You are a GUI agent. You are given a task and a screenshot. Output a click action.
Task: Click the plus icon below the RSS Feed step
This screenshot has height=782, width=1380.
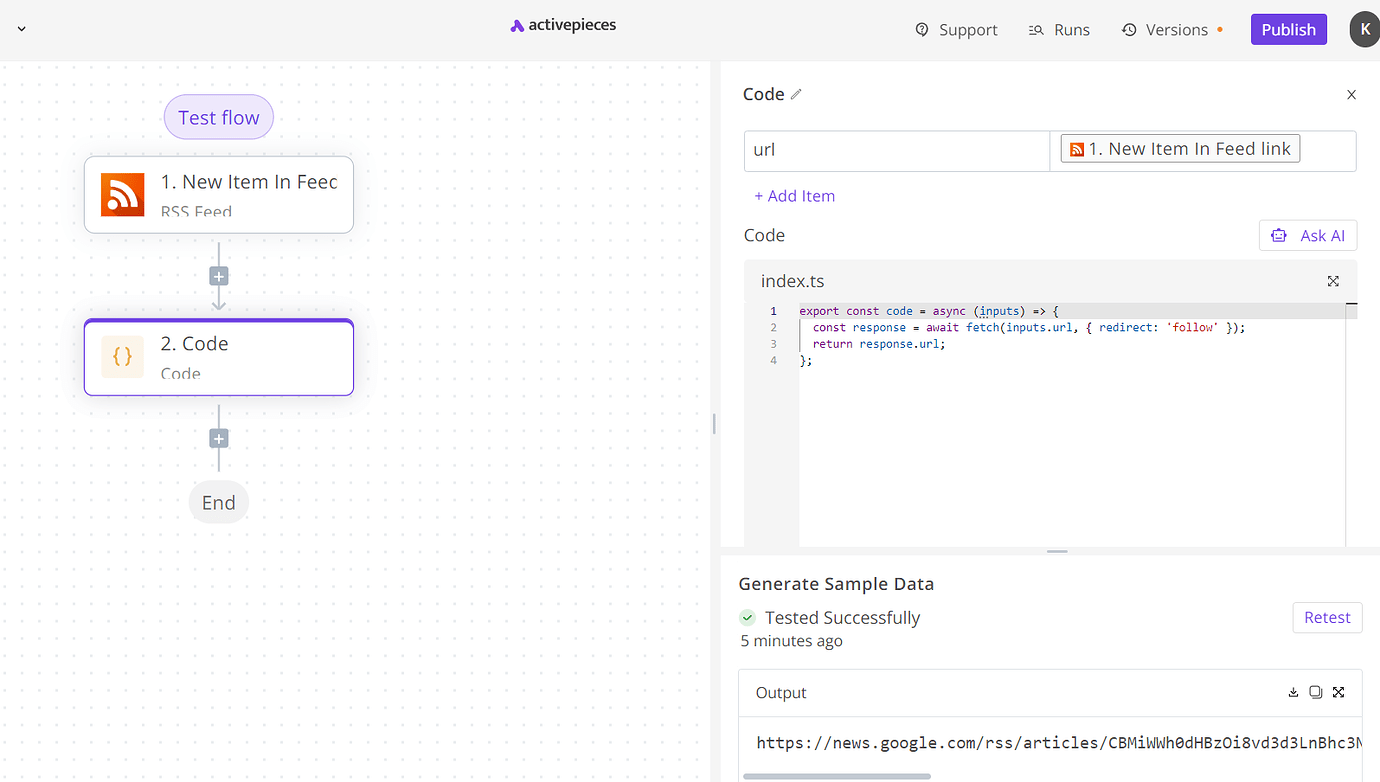218,275
